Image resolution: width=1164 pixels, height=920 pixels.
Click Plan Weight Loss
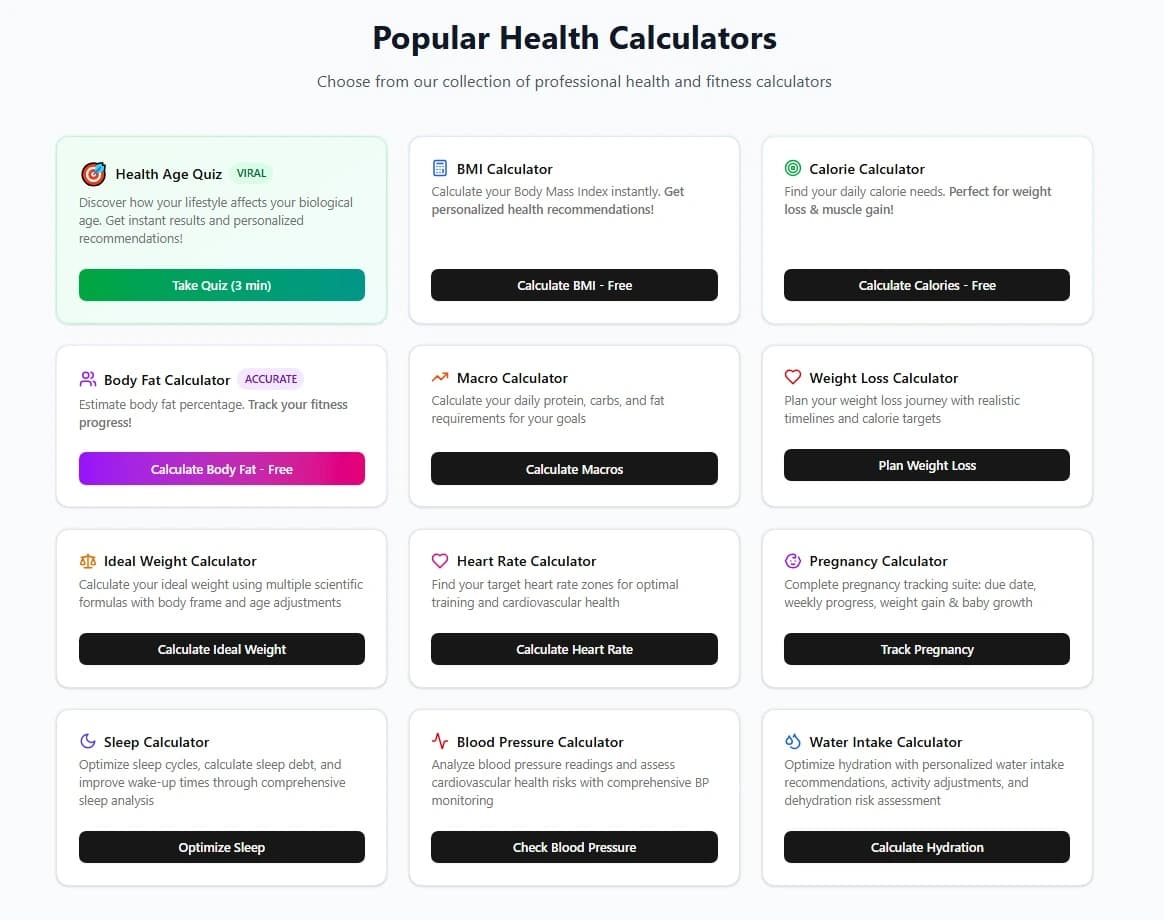click(x=926, y=465)
